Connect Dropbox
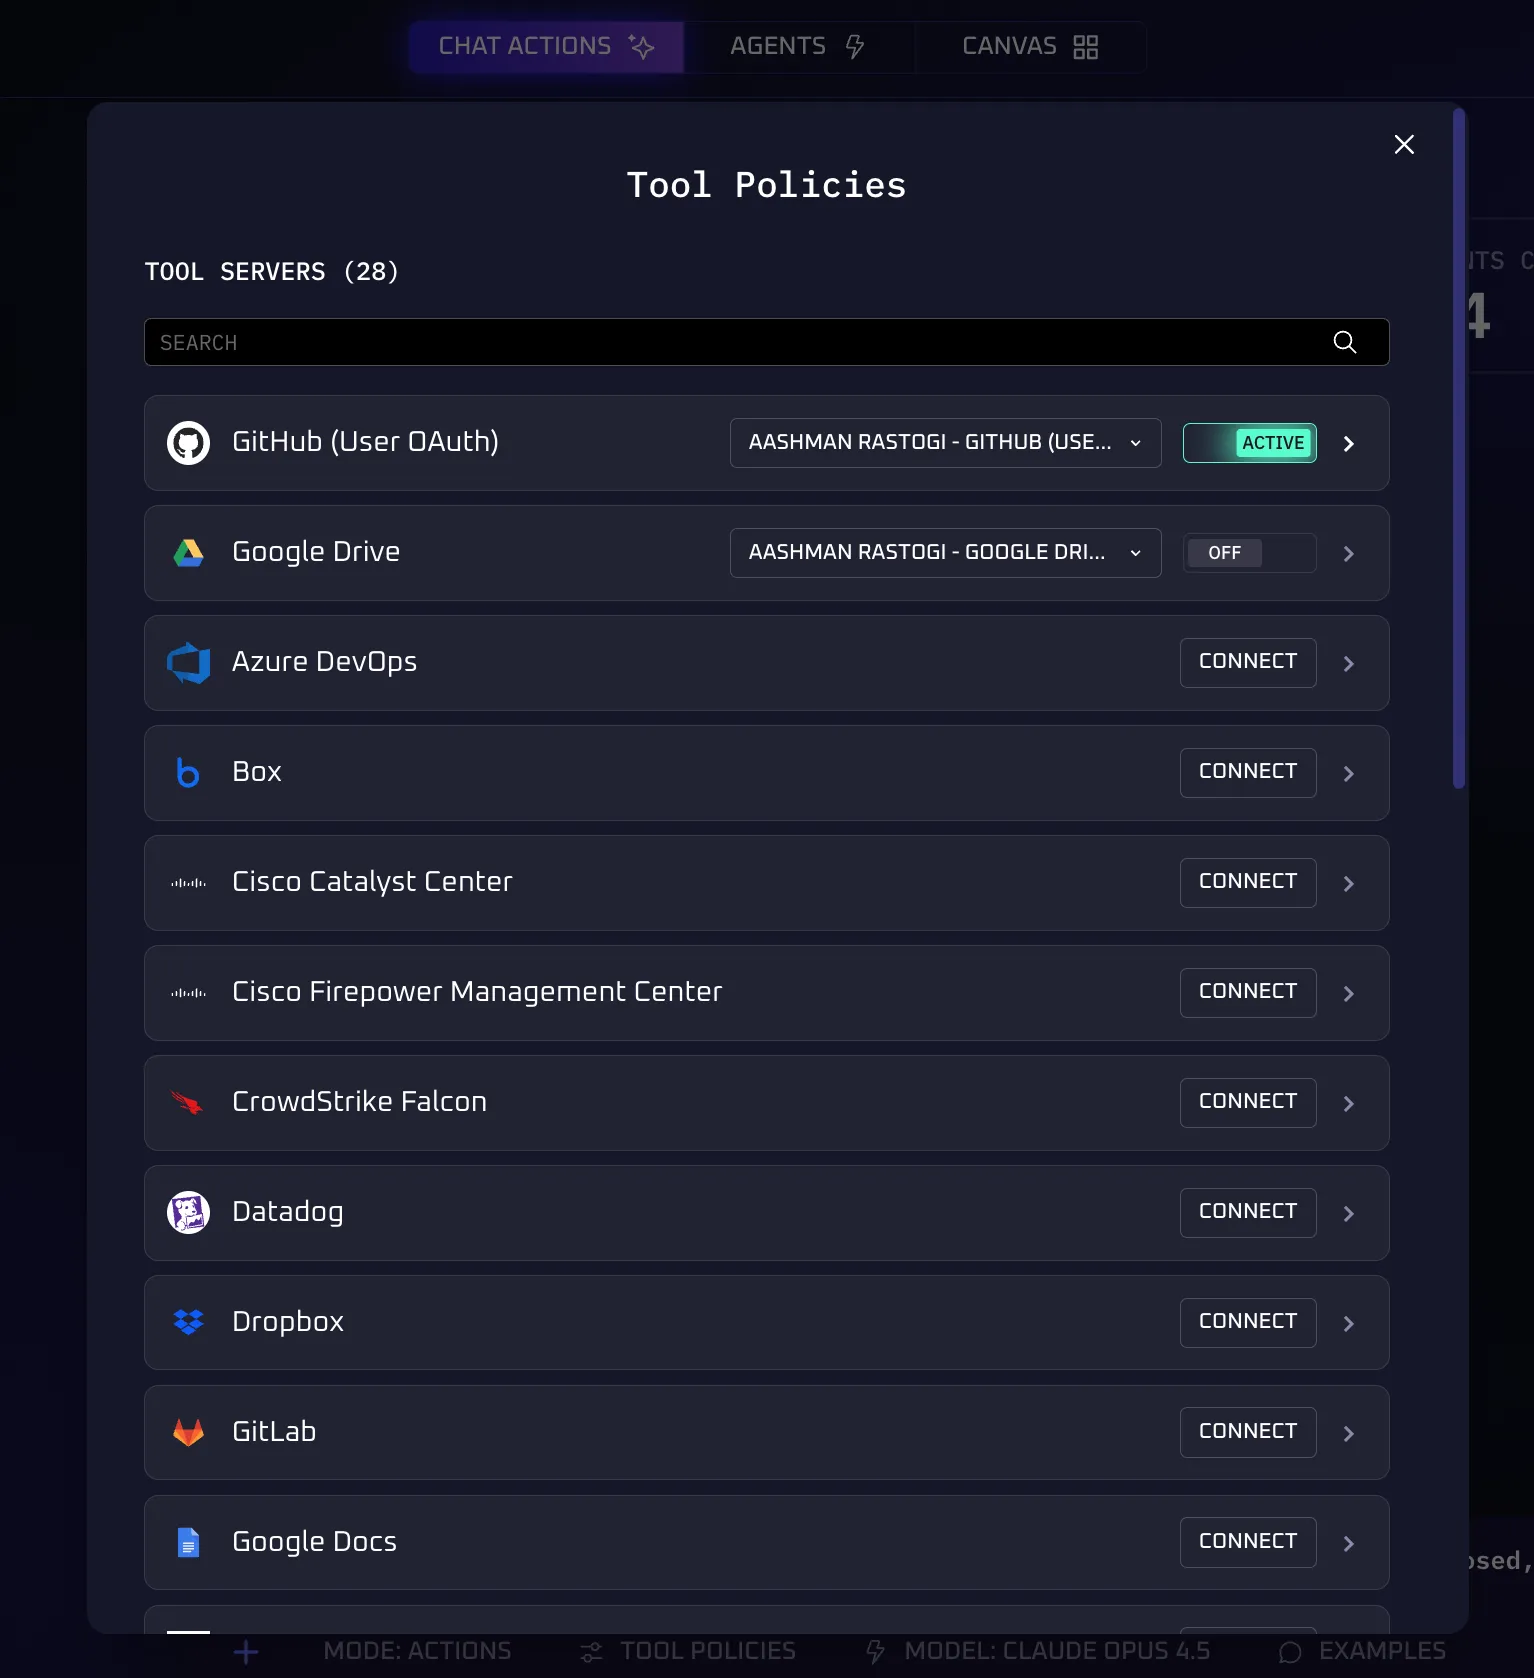Viewport: 1534px width, 1678px height. click(x=1248, y=1322)
